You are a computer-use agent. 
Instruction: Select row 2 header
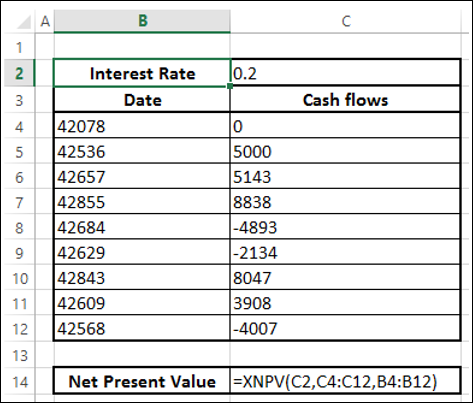[19, 73]
